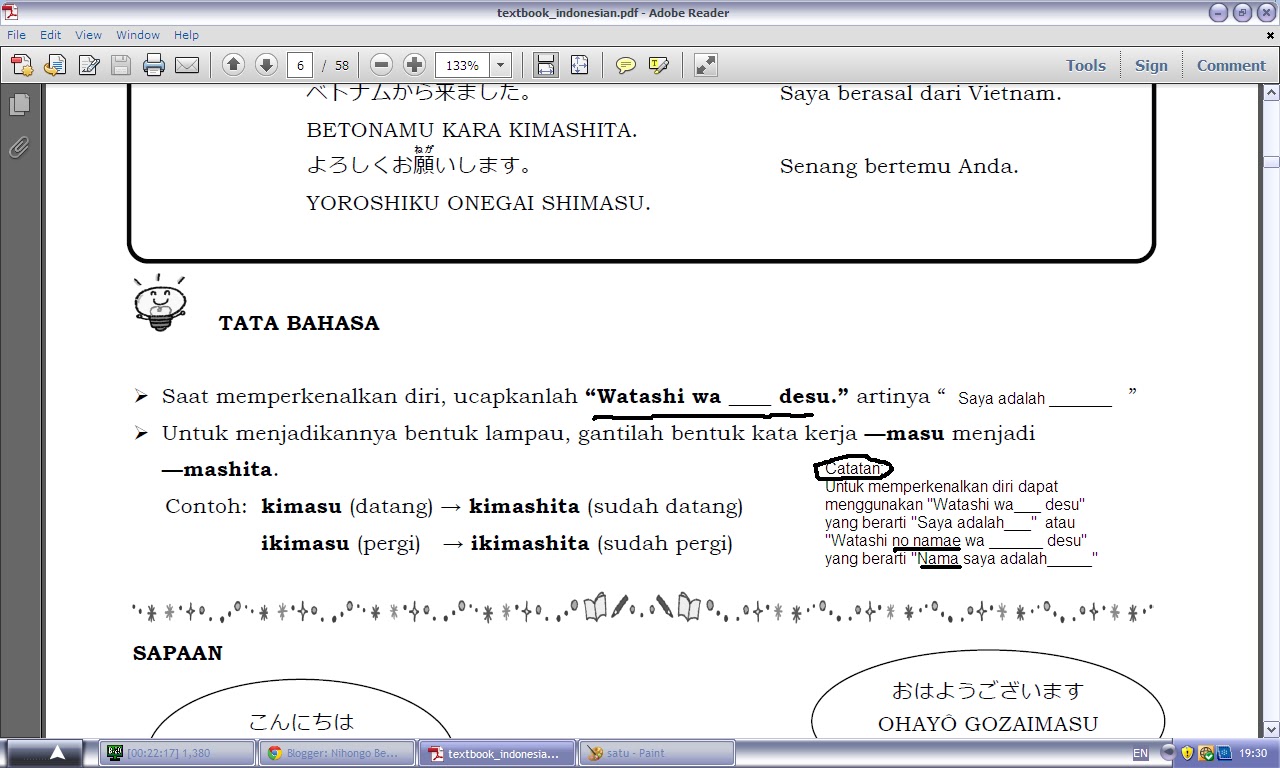The height and width of the screenshot is (768, 1280).
Task: Click text OHAYŌ GOZAIMASU
Action: click(988, 723)
